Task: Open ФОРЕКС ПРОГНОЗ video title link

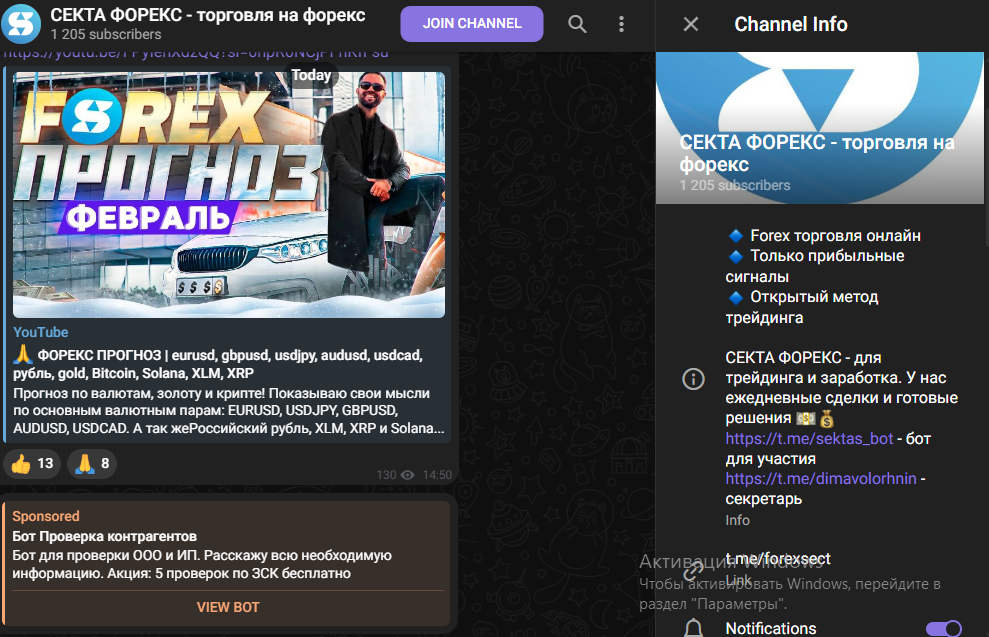Action: pos(218,364)
